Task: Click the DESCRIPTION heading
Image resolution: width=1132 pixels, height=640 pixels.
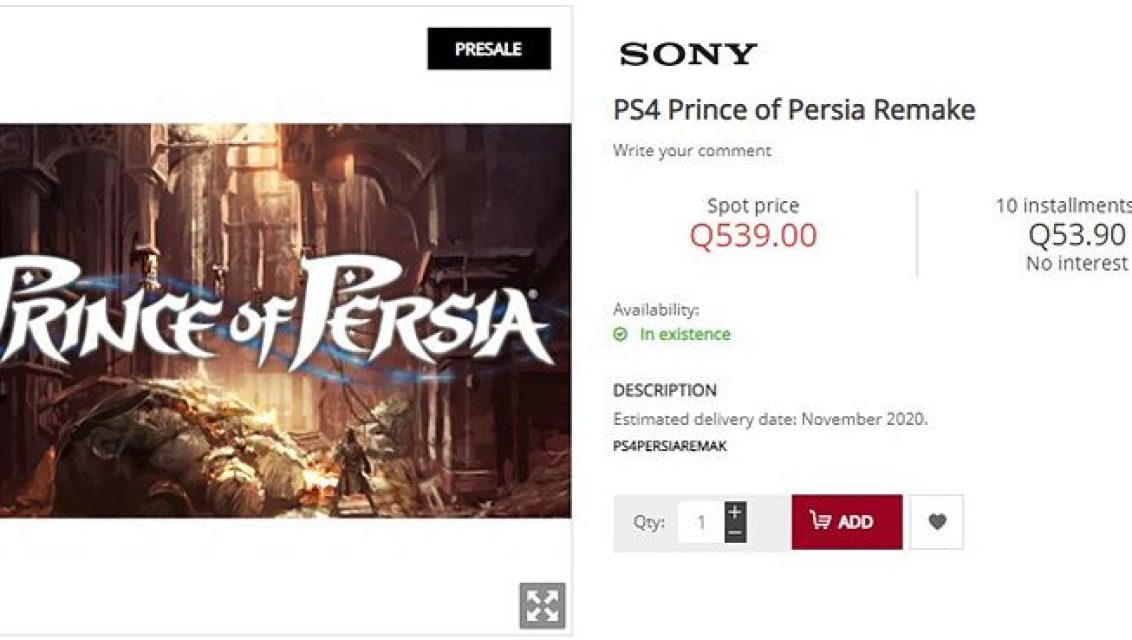Action: tap(665, 390)
